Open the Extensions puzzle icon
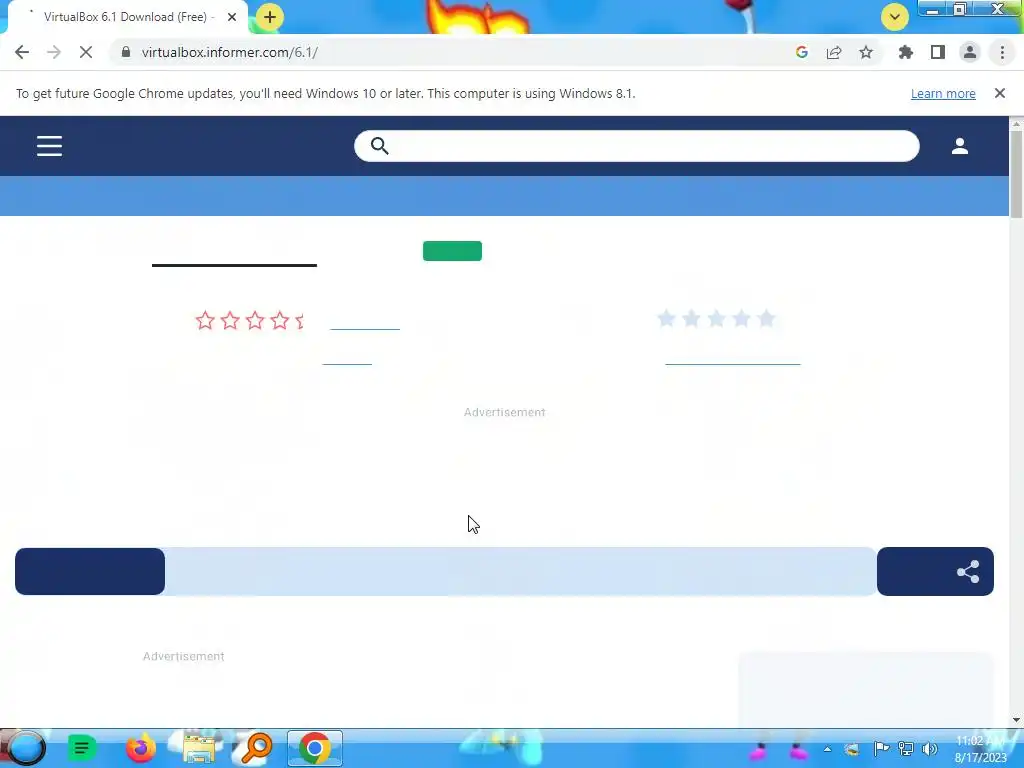The image size is (1024, 768). tap(905, 52)
